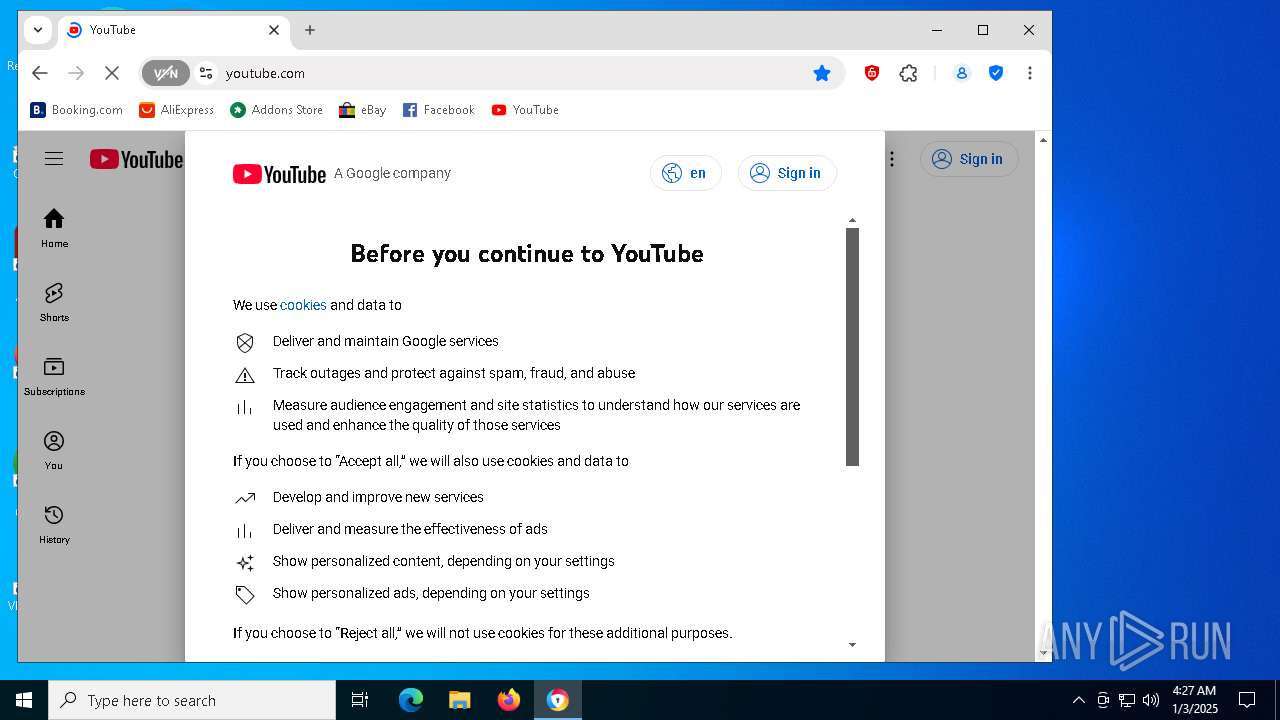
Task: Open the red shield extension icon
Action: 872,73
